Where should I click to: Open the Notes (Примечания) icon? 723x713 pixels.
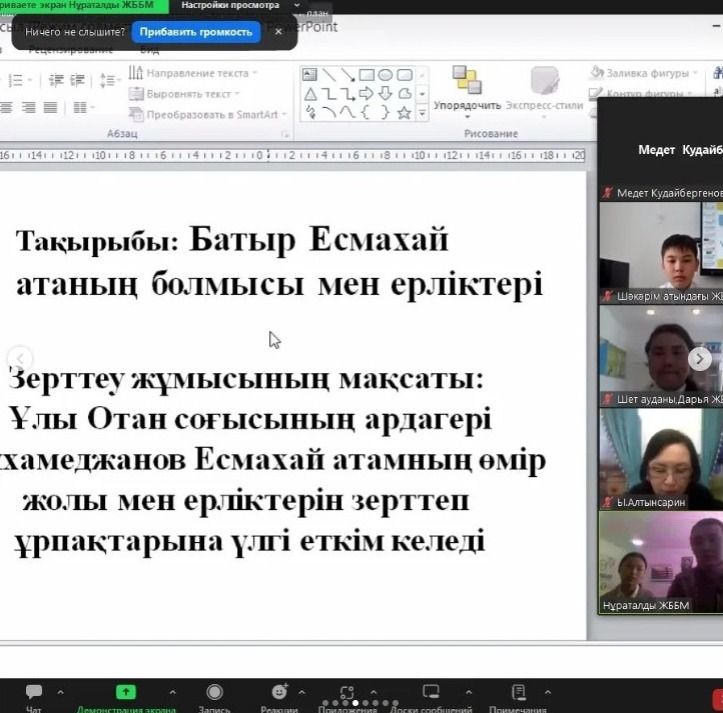coord(518,692)
